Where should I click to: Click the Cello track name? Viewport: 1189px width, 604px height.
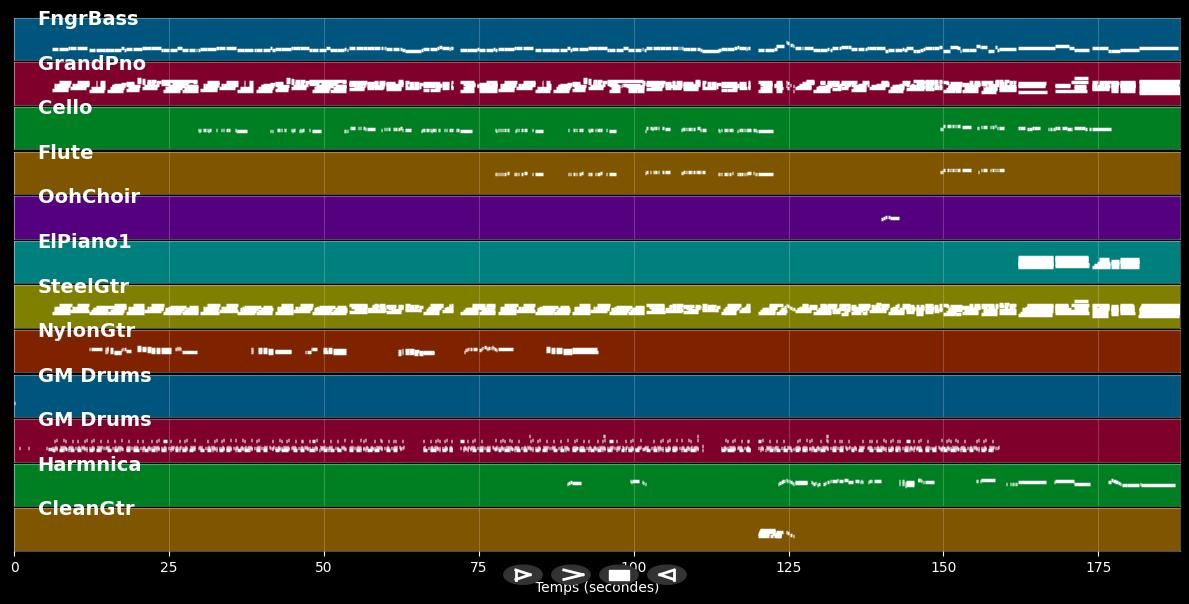pyautogui.click(x=65, y=108)
